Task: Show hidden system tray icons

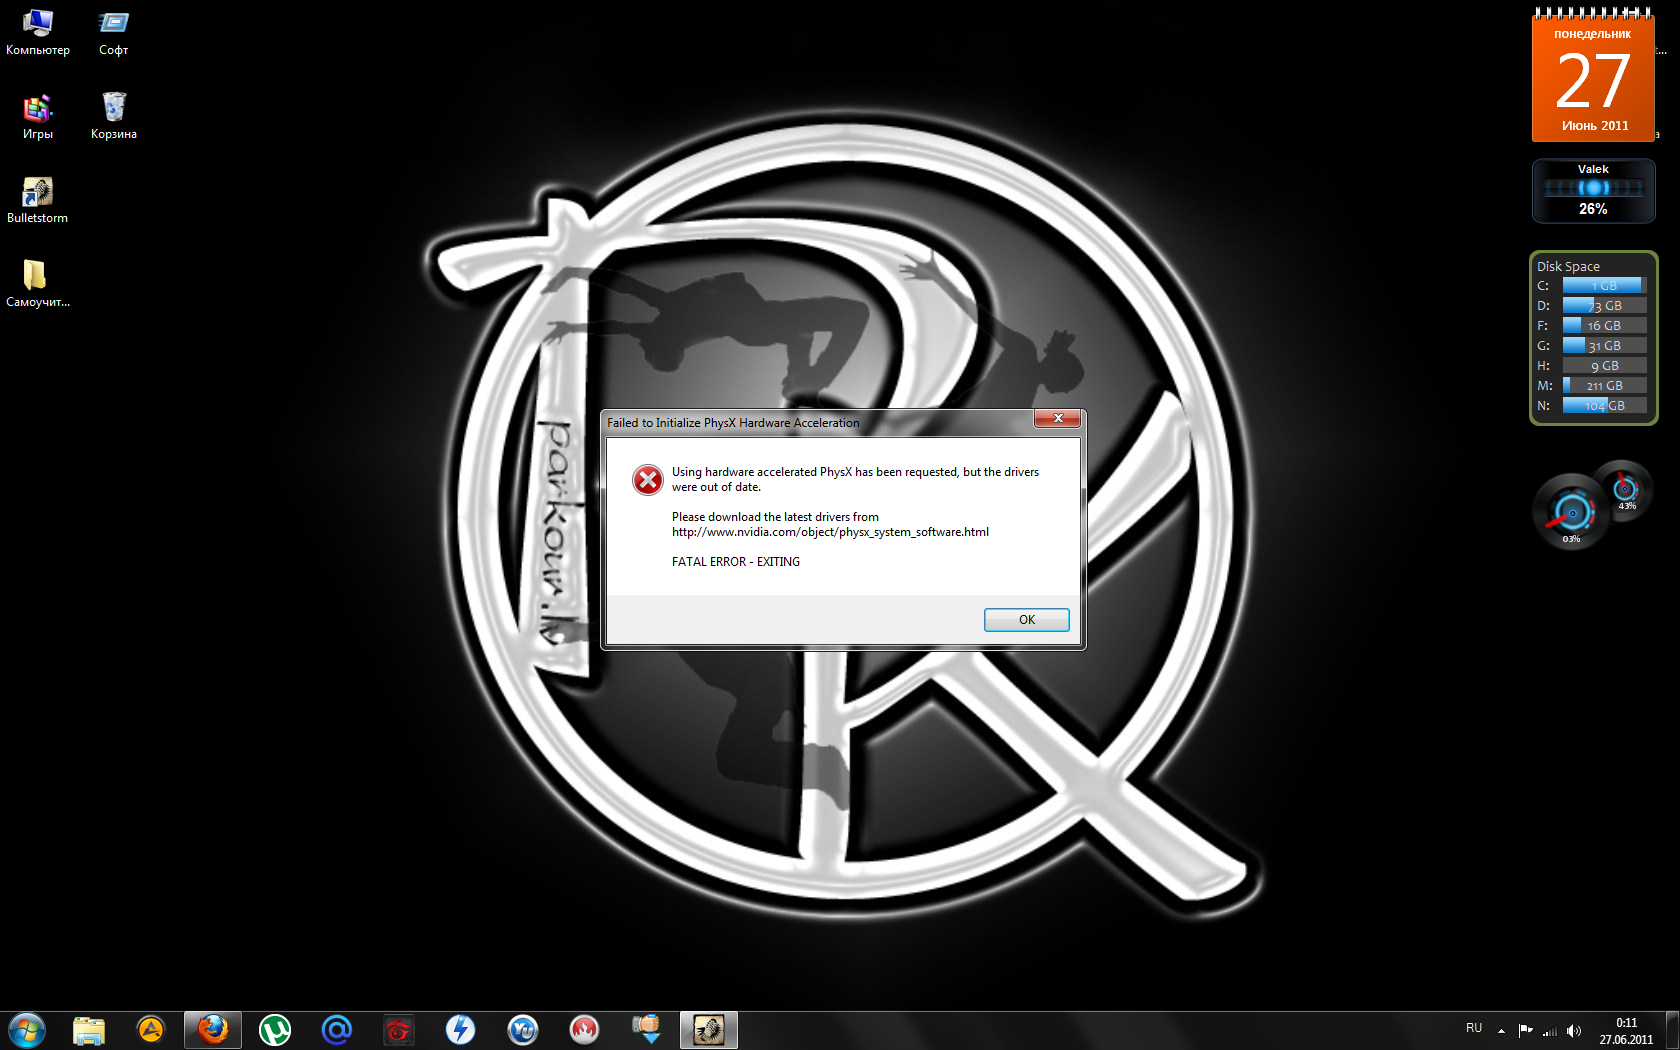Action: click(1501, 1030)
